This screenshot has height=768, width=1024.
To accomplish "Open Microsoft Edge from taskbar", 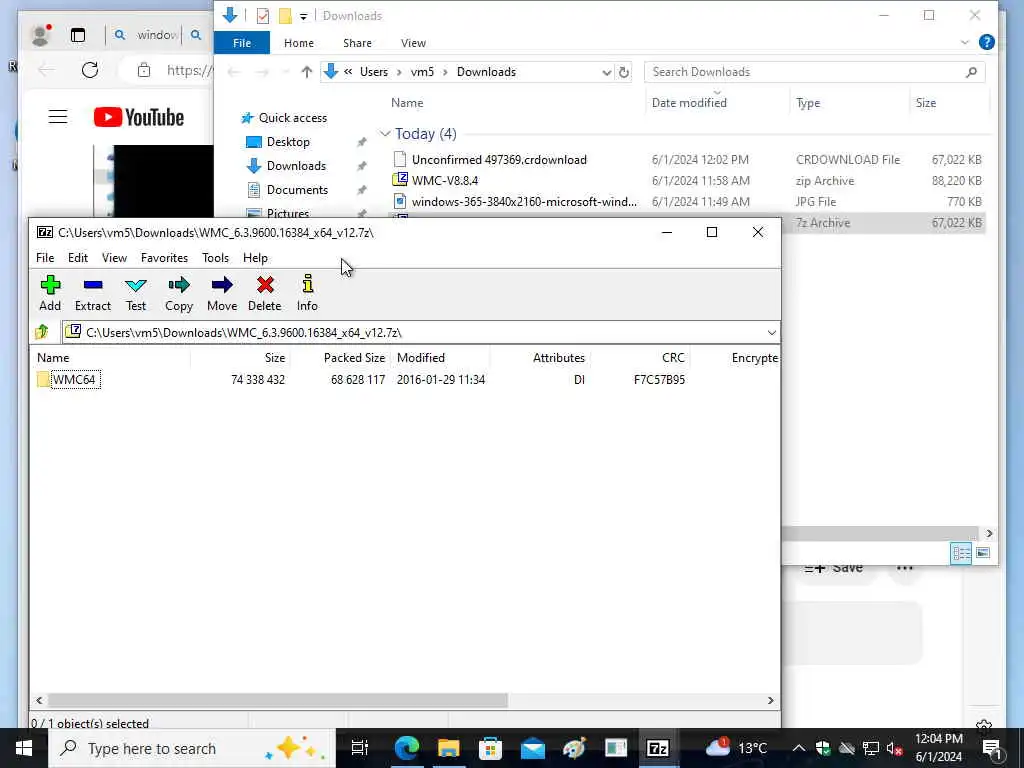I will tap(407, 748).
